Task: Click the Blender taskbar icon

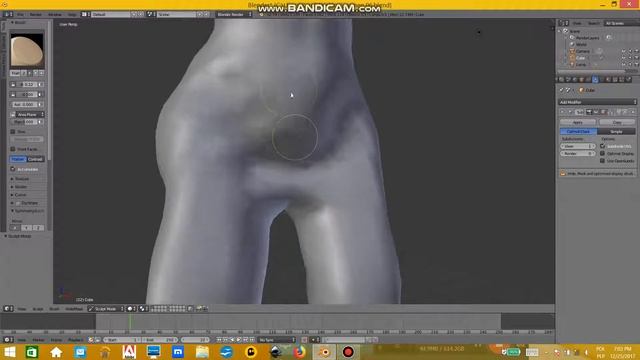Action: pos(325,352)
